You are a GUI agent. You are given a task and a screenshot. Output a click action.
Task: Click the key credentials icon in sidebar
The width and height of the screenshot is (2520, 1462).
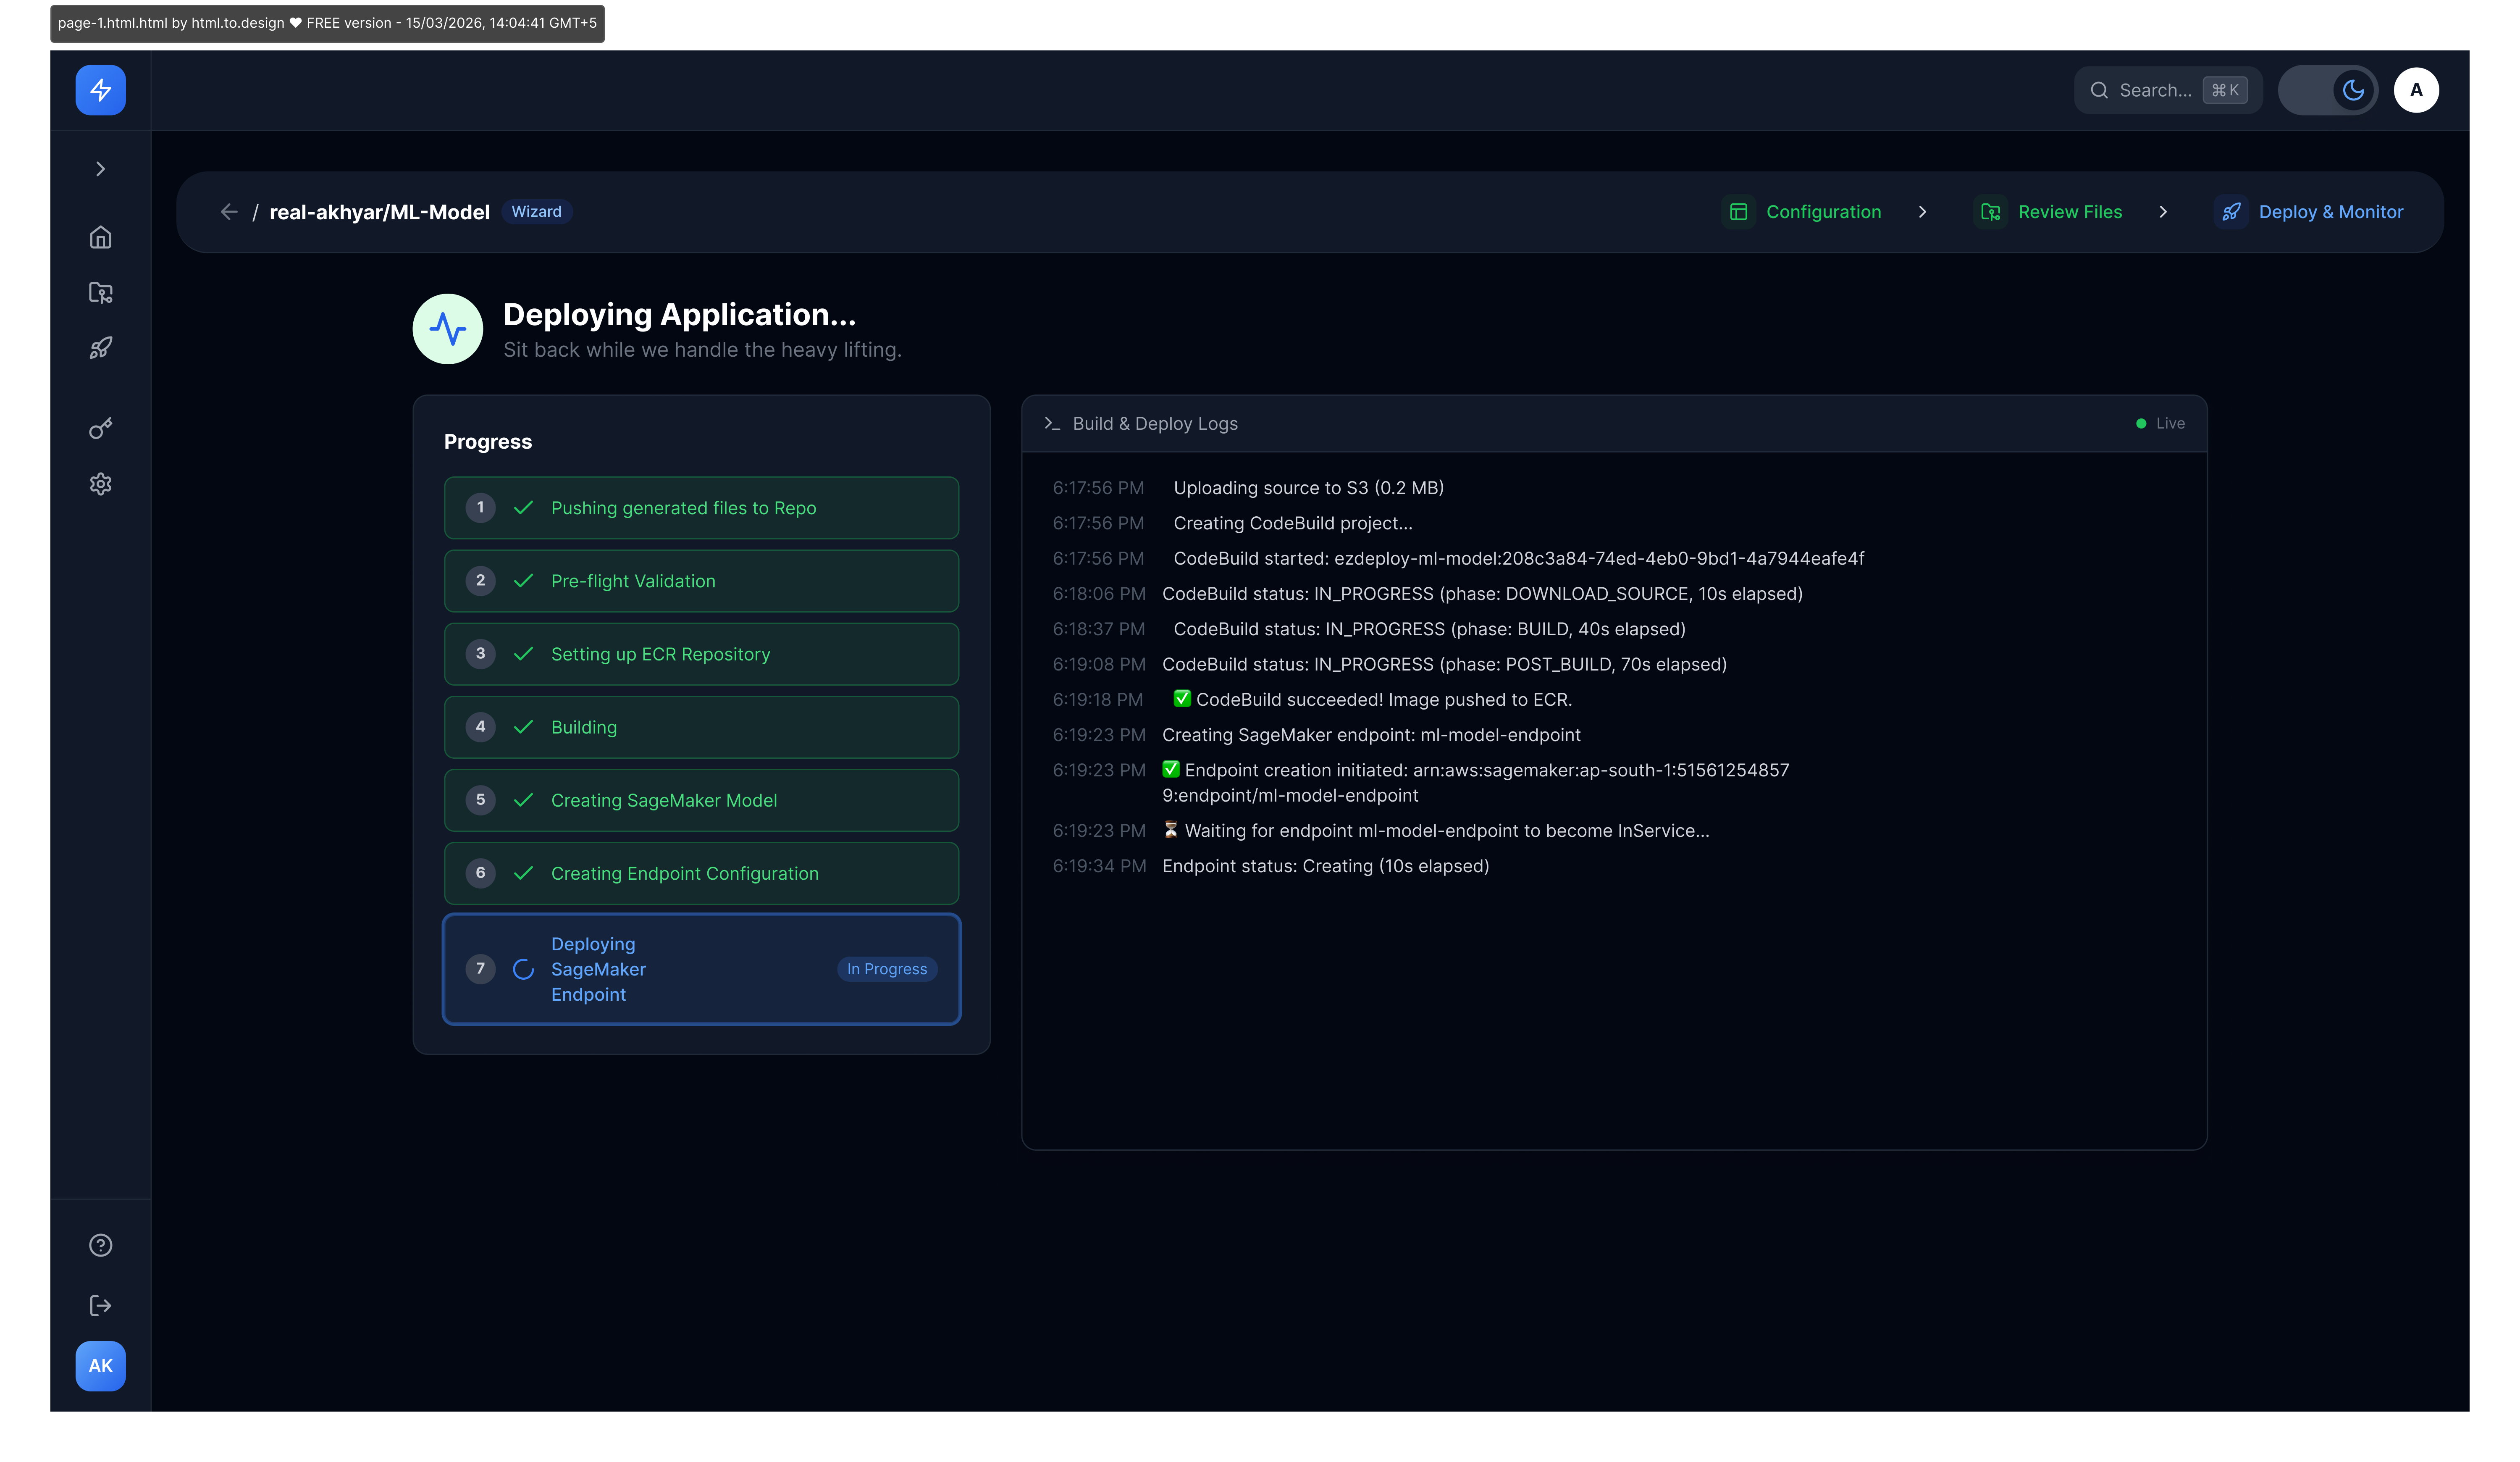[100, 428]
